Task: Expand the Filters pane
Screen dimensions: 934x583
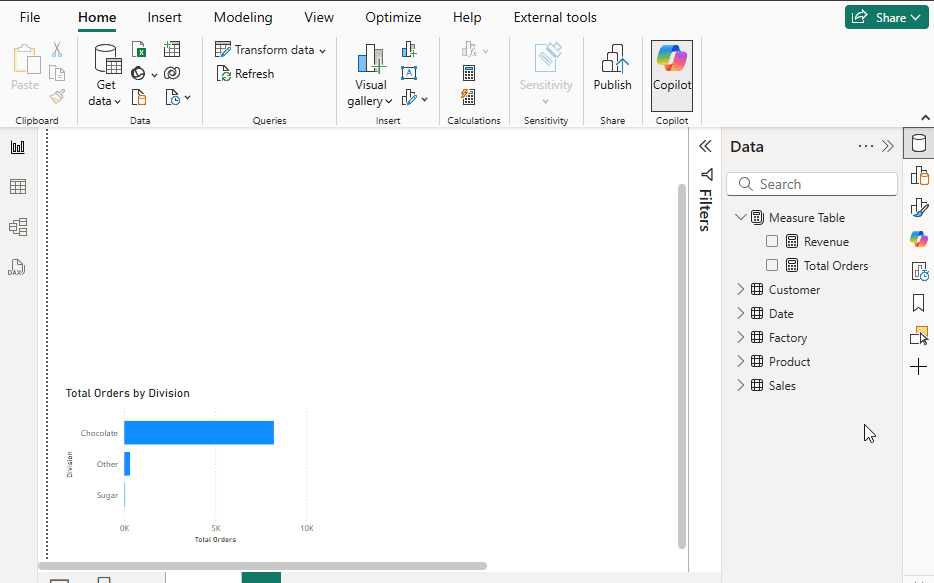Action: click(705, 146)
